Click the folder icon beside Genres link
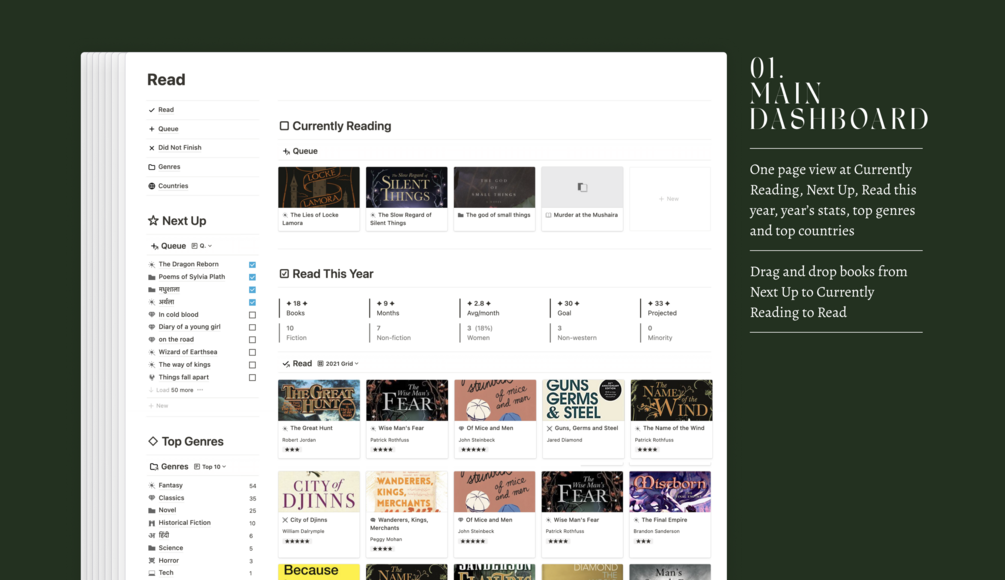 152,167
